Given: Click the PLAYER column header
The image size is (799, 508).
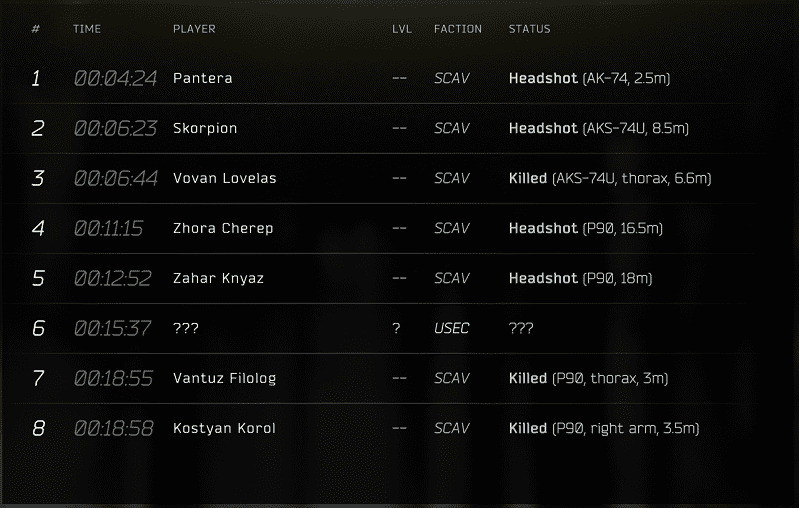Looking at the screenshot, I should [194, 29].
